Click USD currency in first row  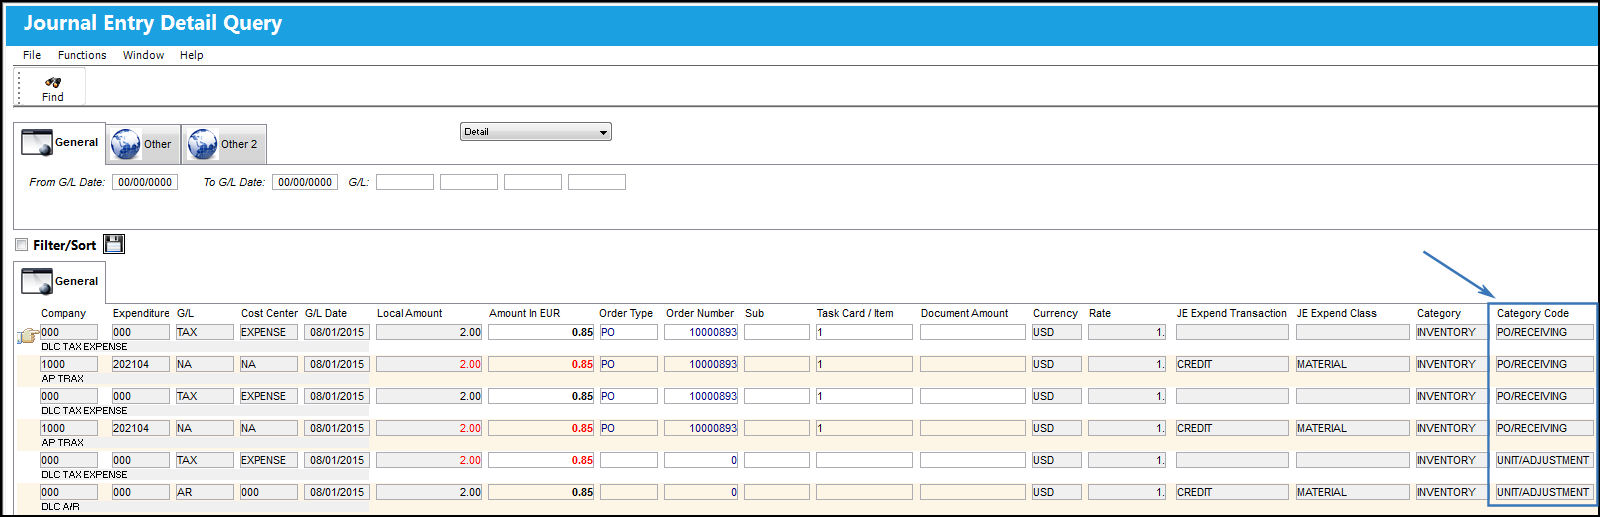[x=1057, y=332]
